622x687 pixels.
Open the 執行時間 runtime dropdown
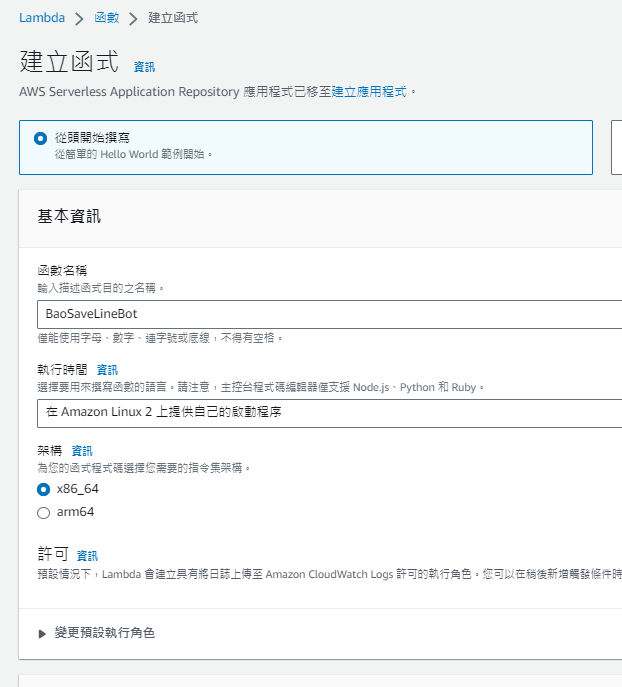[329, 413]
